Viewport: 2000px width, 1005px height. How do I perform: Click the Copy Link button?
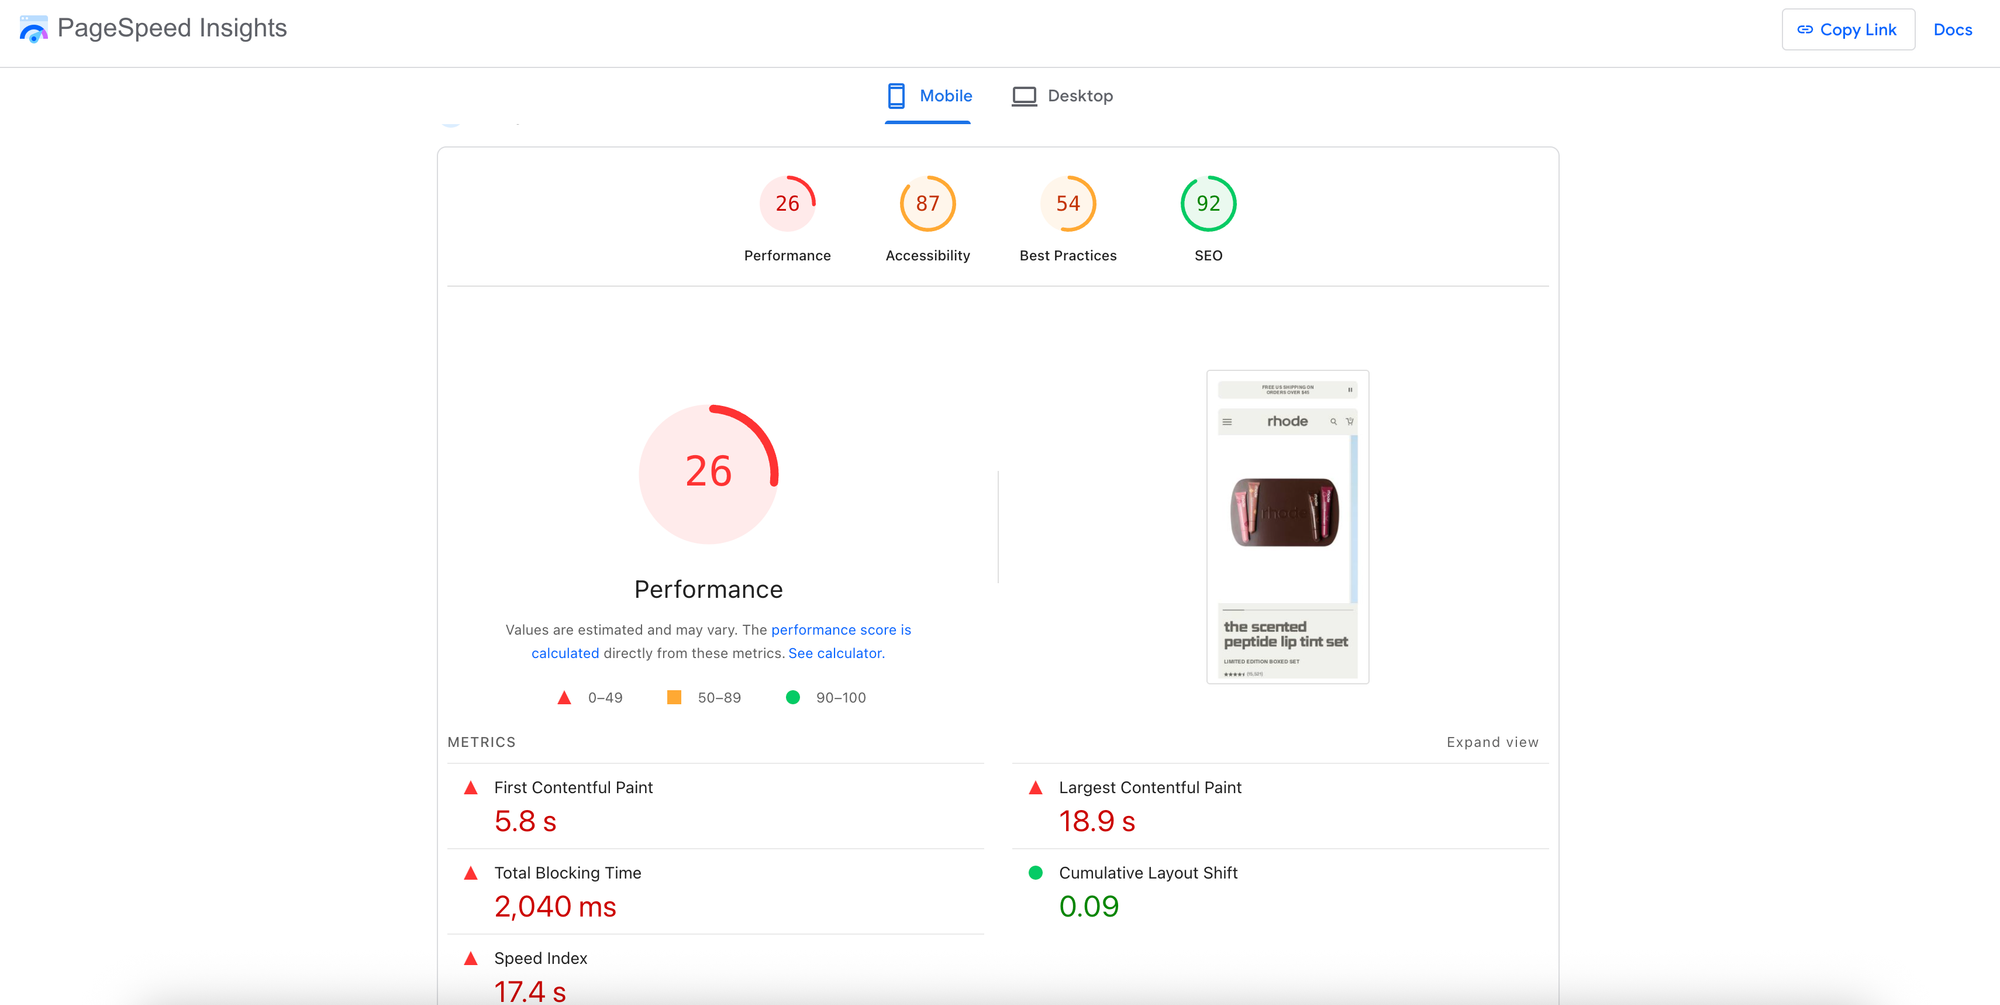1847,30
